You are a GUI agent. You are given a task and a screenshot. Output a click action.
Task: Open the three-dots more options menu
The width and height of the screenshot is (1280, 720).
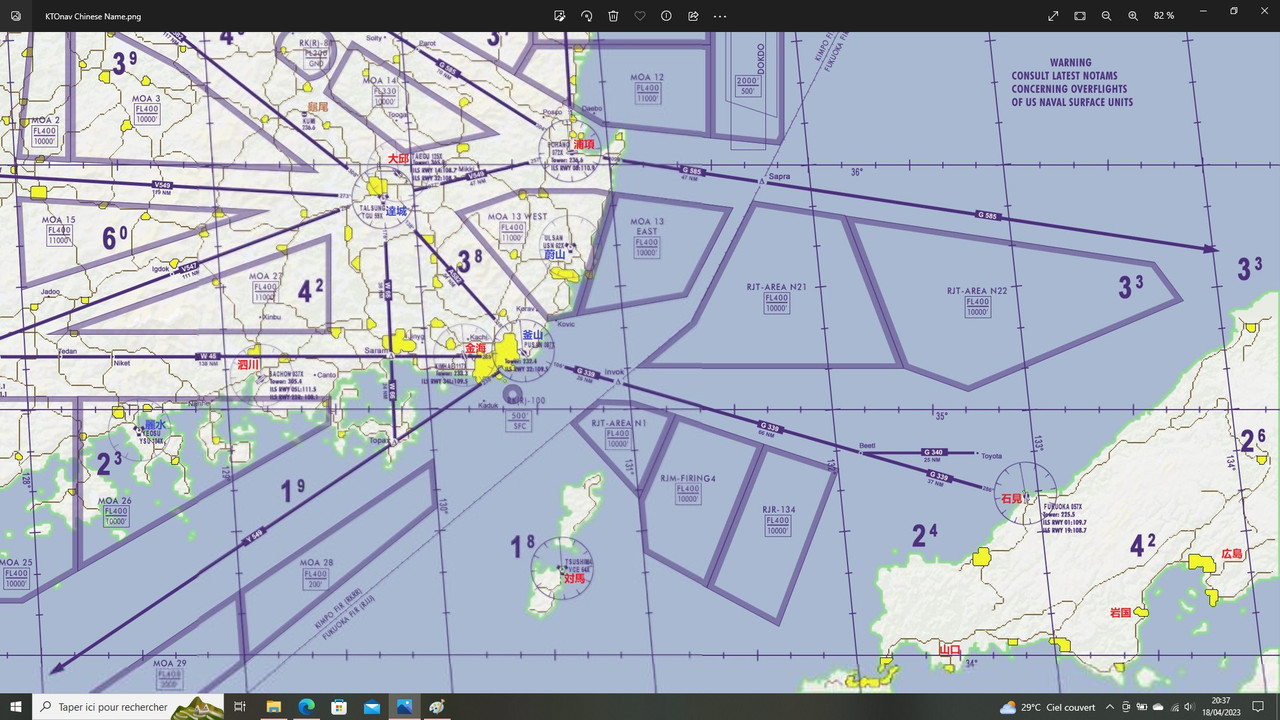720,16
